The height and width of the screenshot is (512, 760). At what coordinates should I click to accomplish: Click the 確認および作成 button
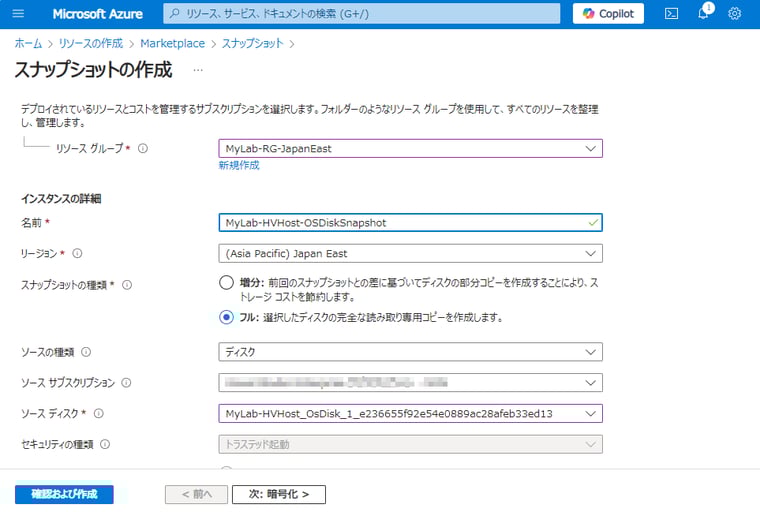[x=64, y=494]
